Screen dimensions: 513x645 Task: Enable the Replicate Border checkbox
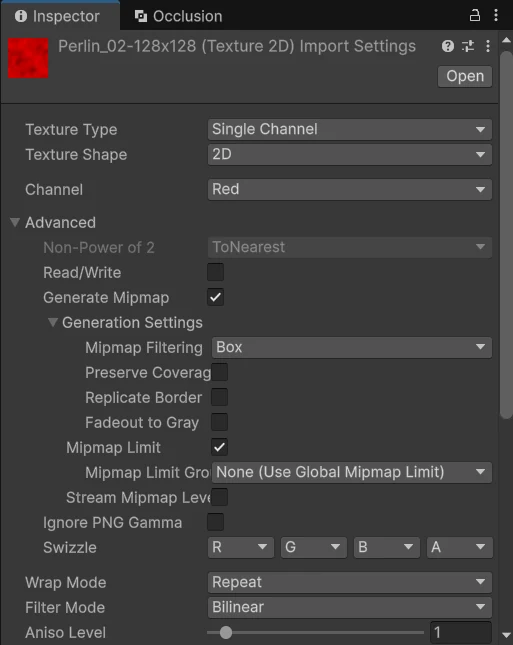[219, 397]
